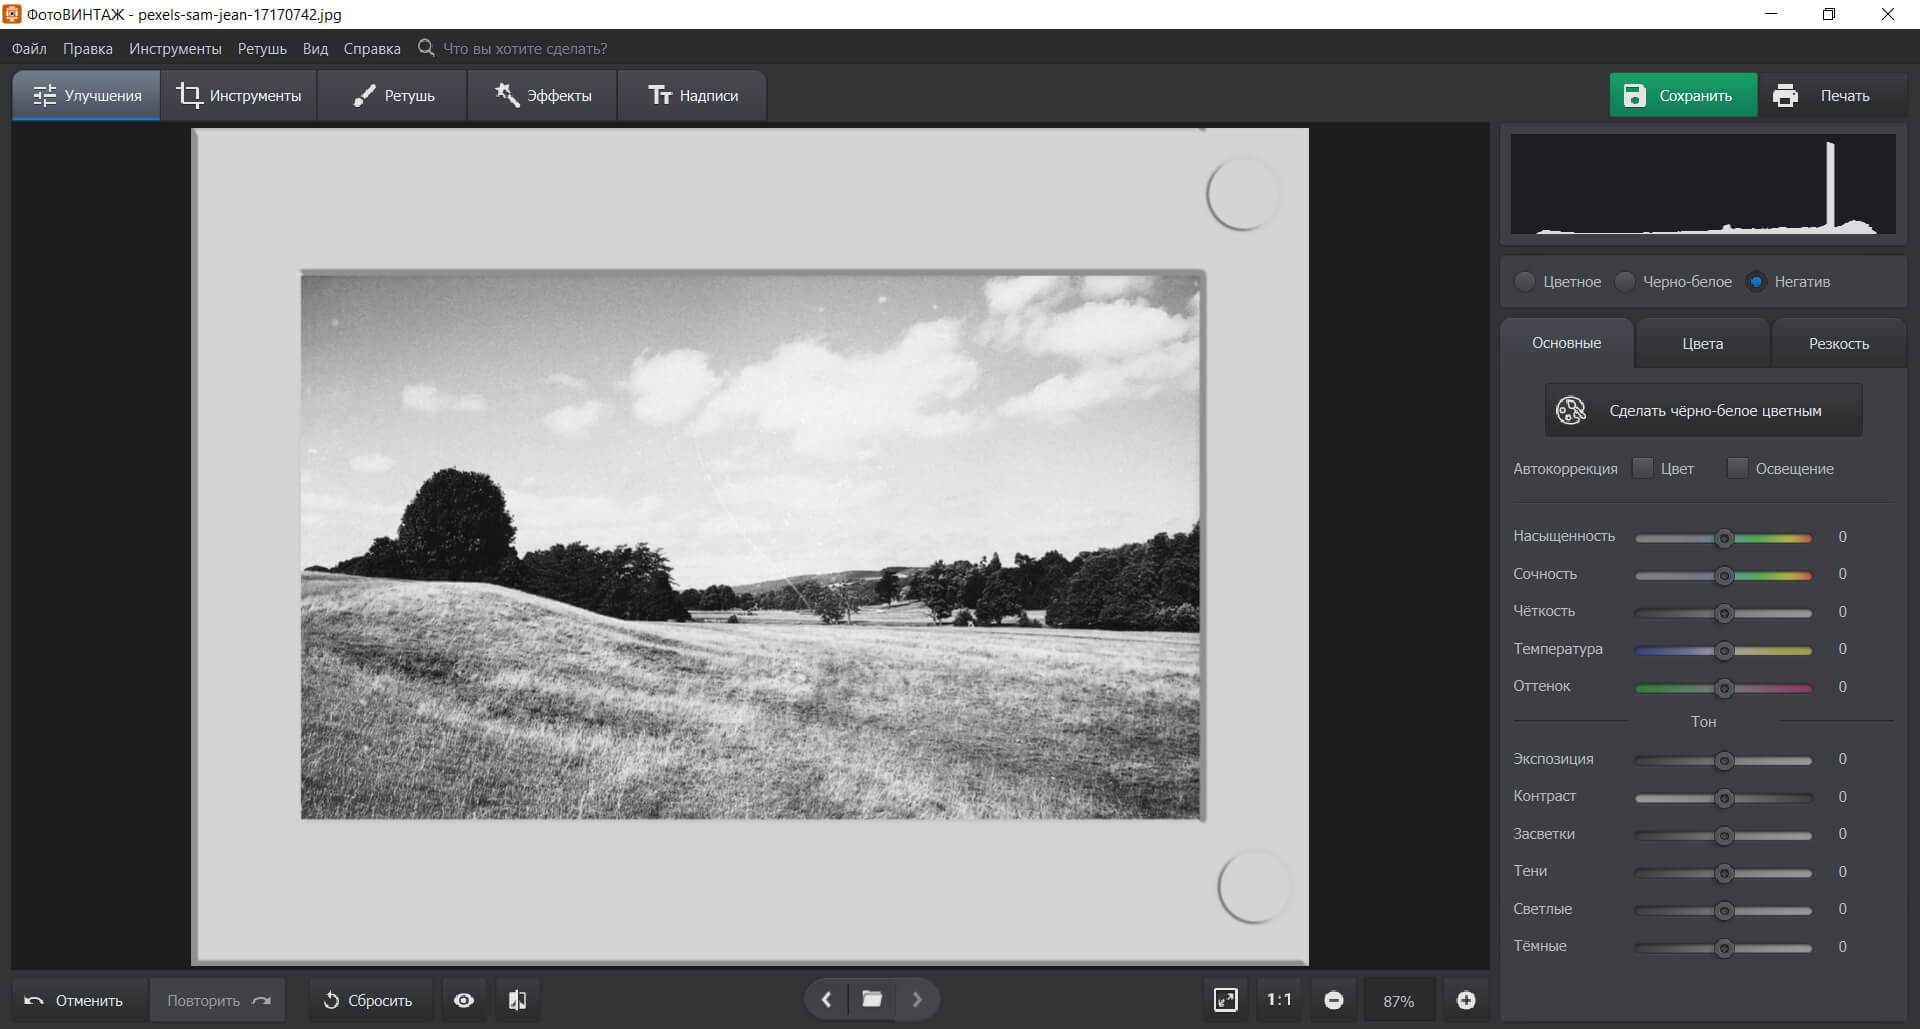Viewport: 1920px width, 1029px height.
Task: Click the Насыщенность value 0
Action: (1842, 537)
